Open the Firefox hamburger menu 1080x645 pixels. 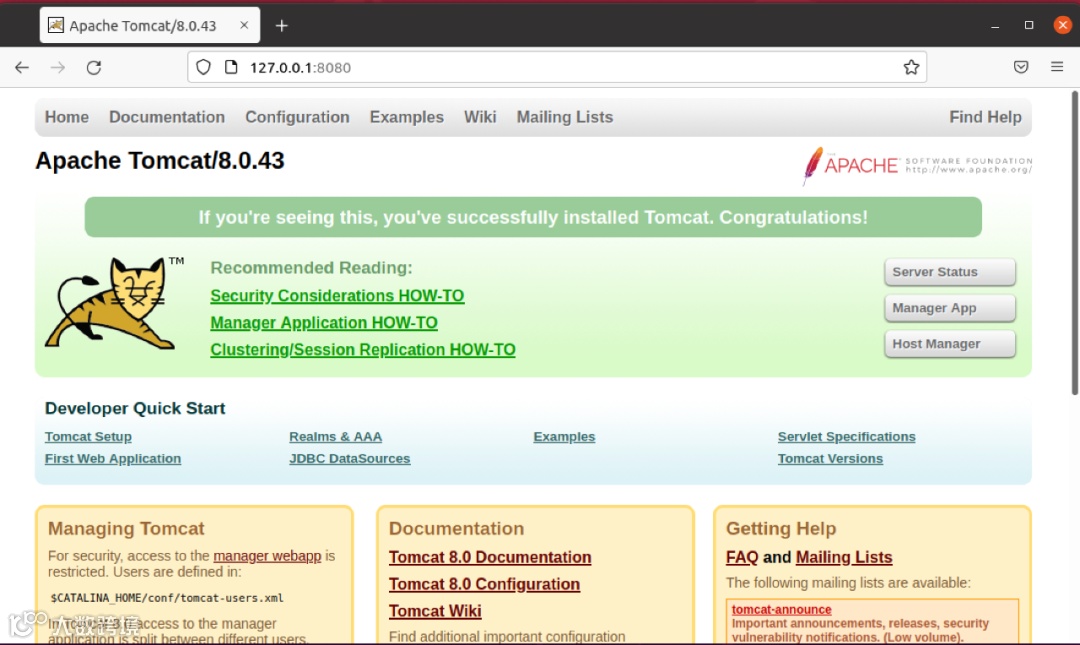click(x=1057, y=67)
